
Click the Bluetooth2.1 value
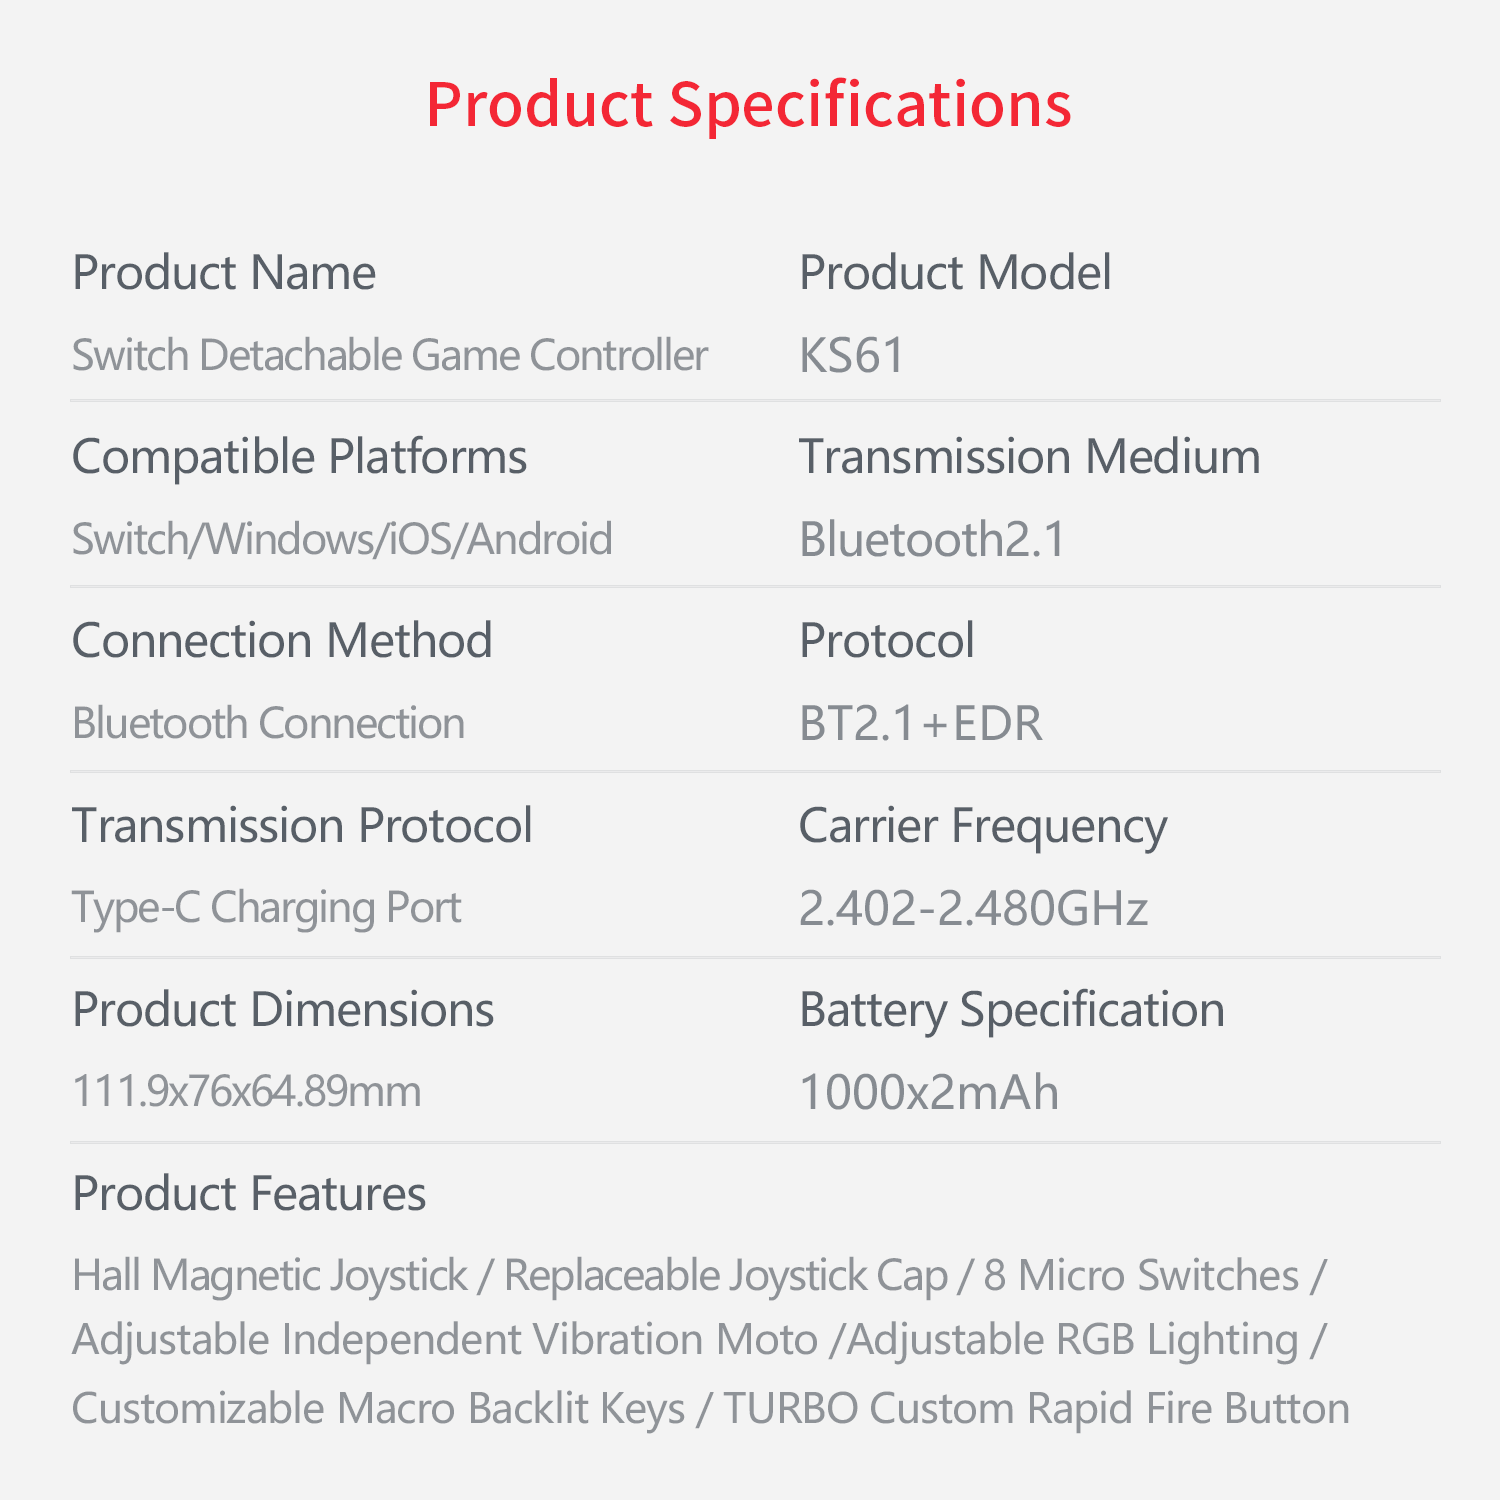coord(933,540)
